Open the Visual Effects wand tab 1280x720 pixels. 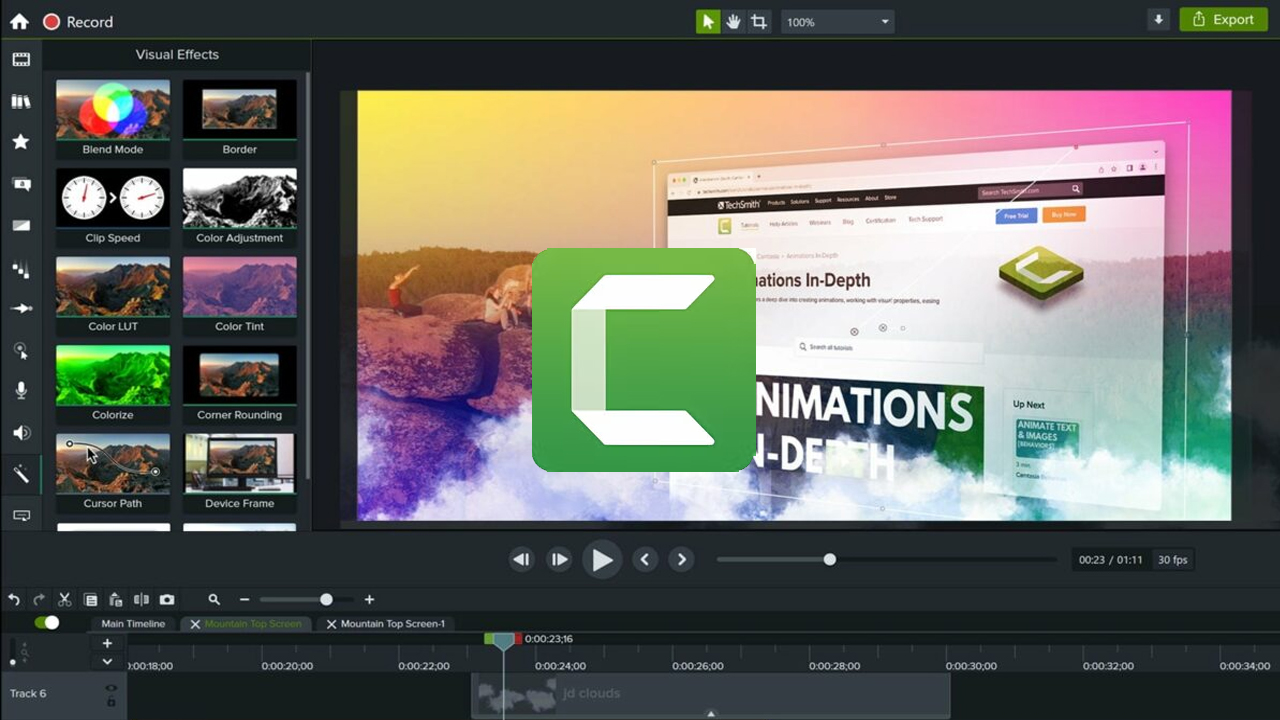(x=21, y=474)
